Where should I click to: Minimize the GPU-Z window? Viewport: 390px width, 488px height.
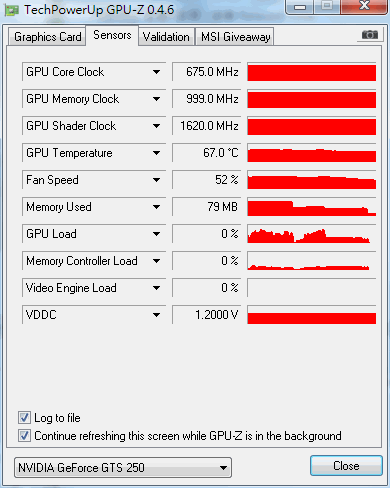[300, 7]
